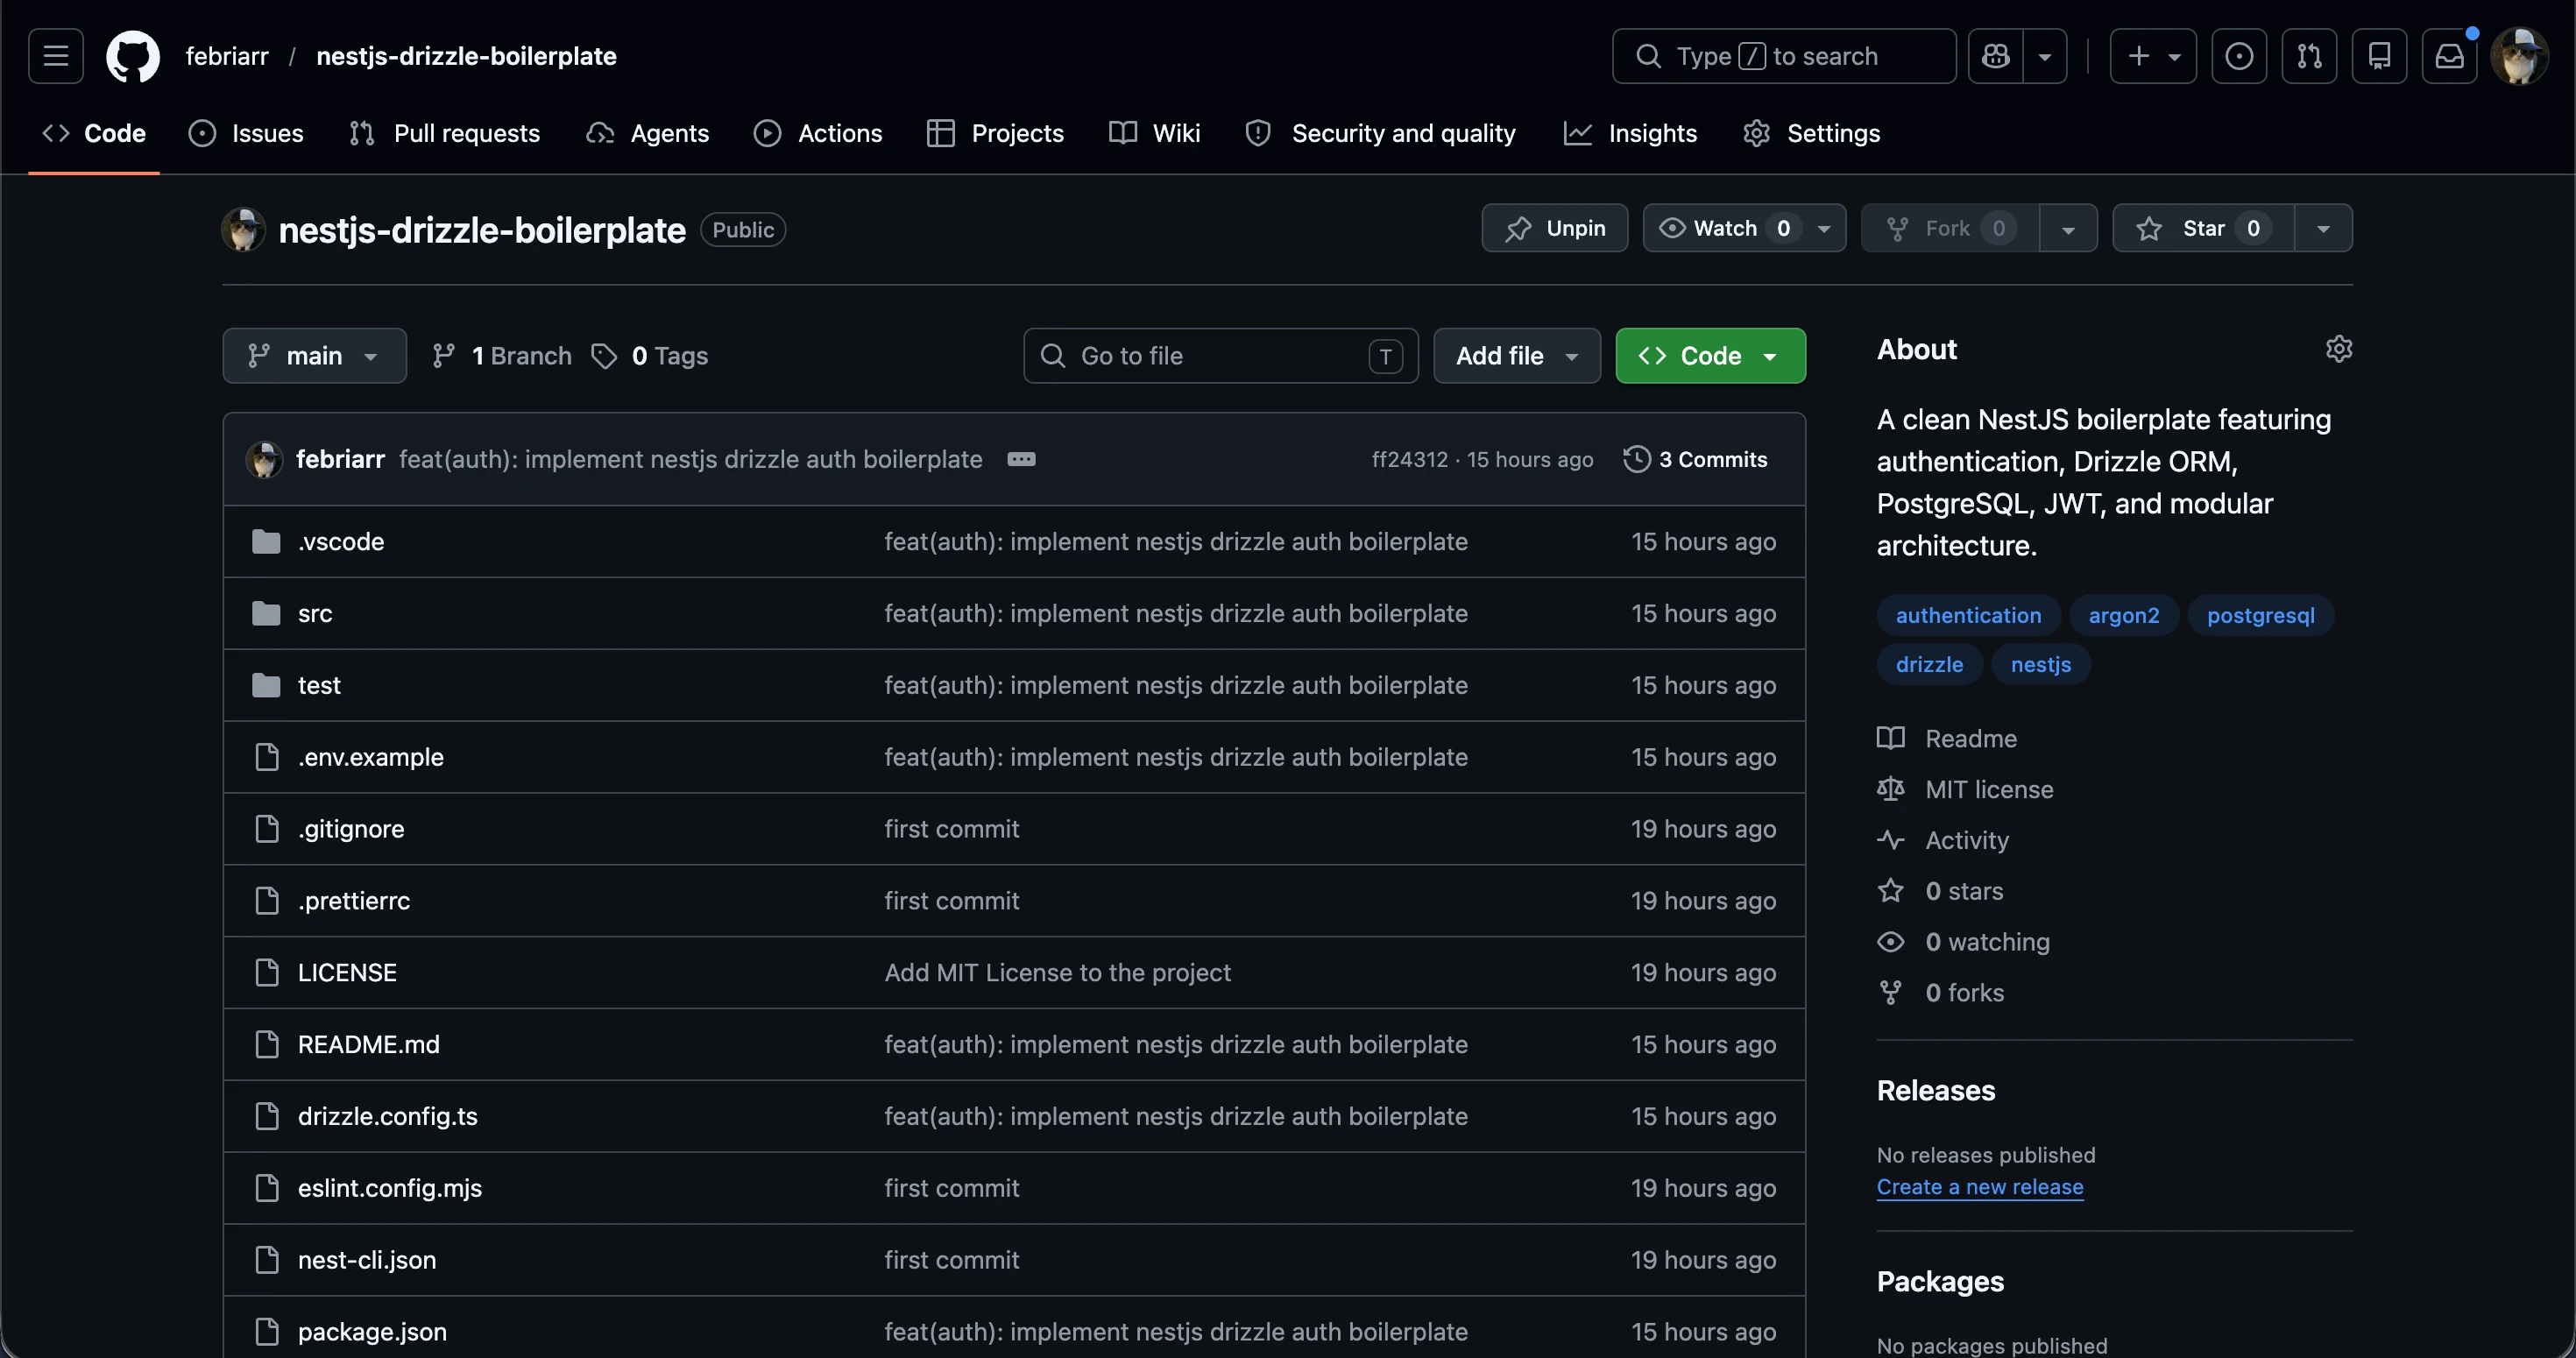Switch to Issues tab
This screenshot has height=1358, width=2576.
click(246, 133)
